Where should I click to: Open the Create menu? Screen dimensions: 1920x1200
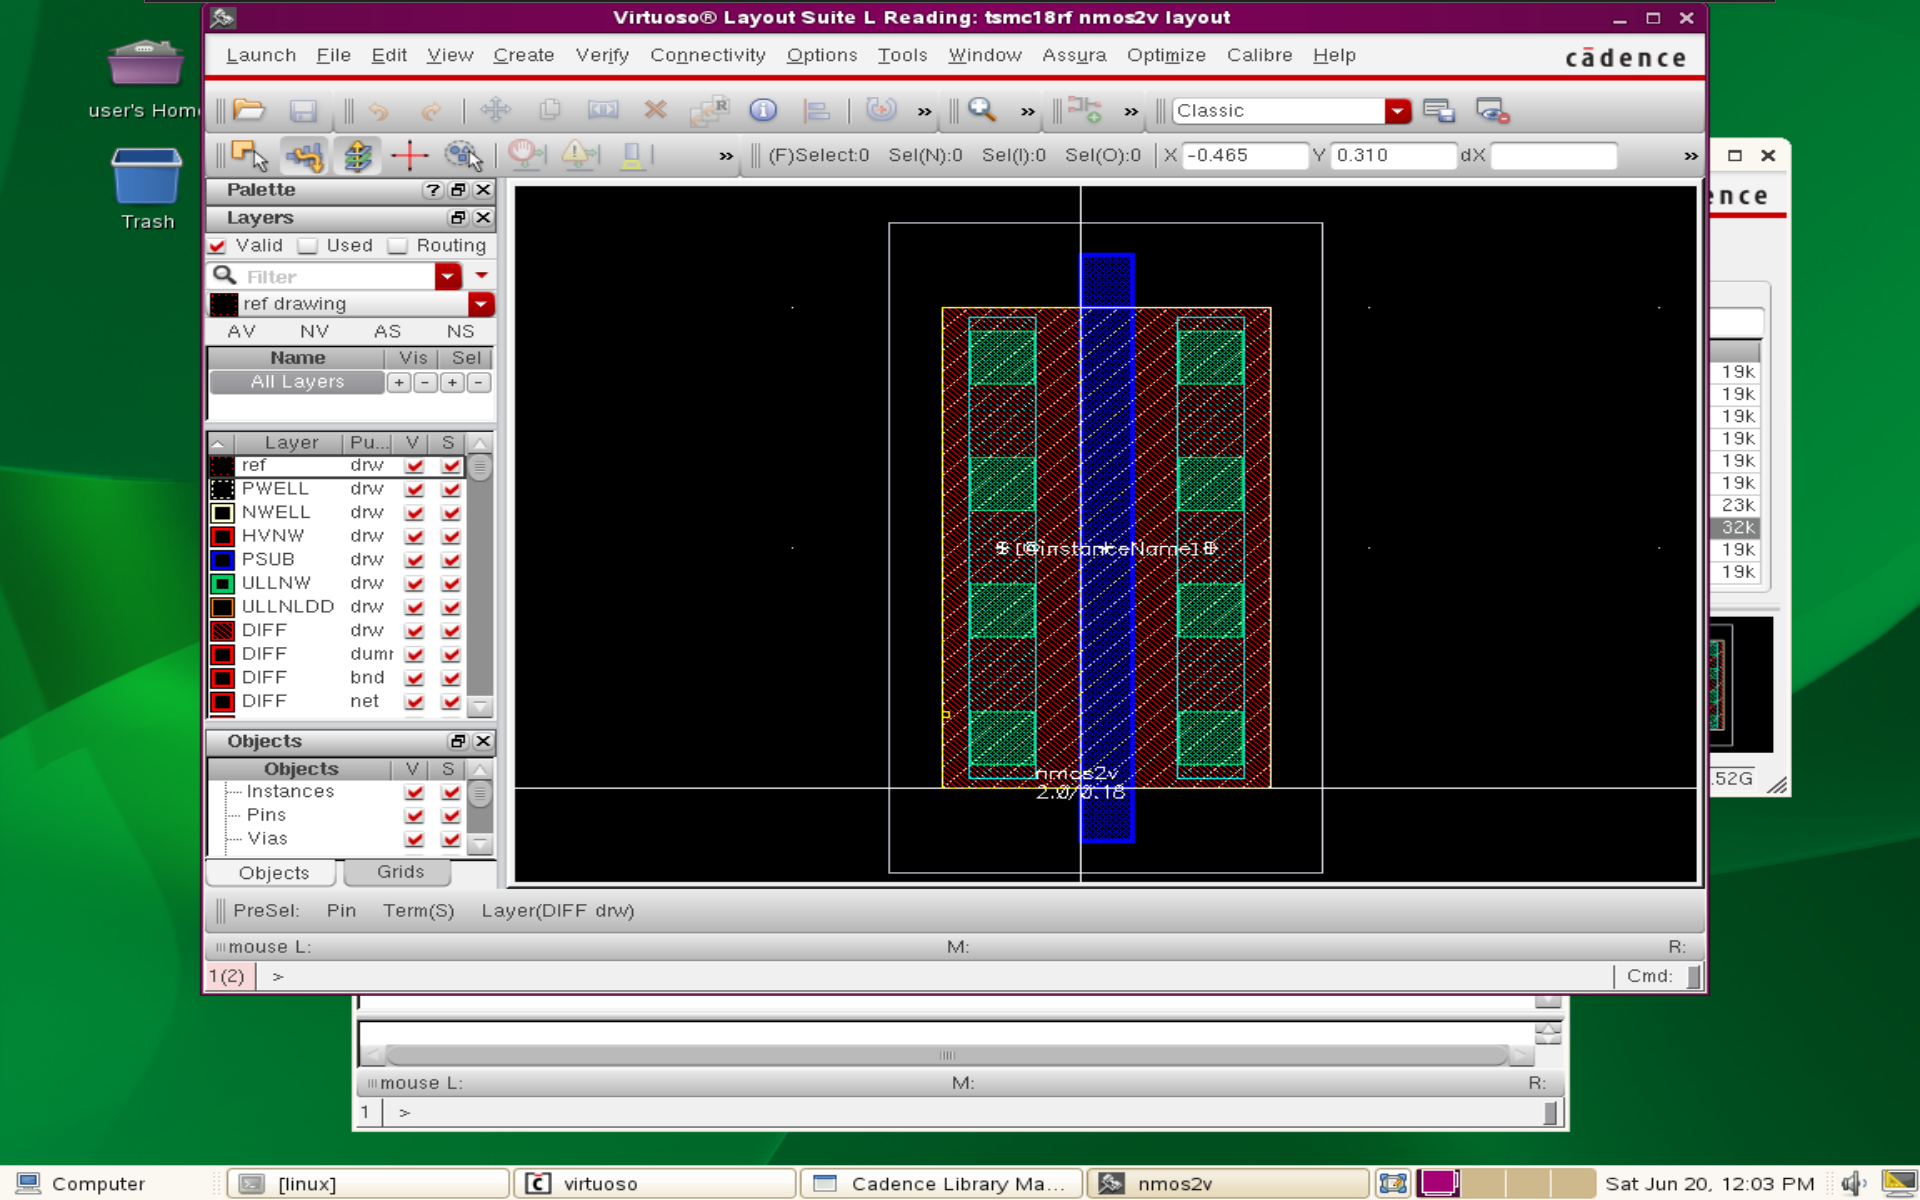coord(524,56)
